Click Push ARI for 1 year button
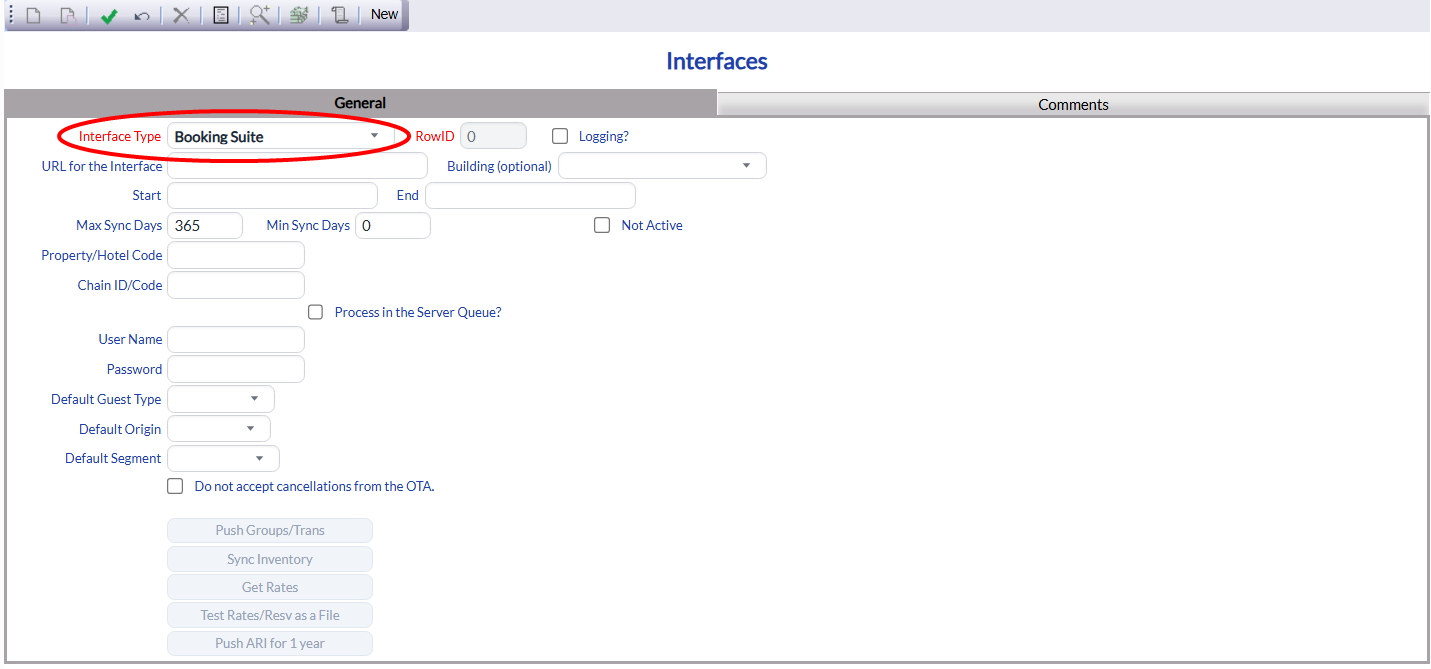Image resolution: width=1431 pixels, height=669 pixels. tap(270, 643)
